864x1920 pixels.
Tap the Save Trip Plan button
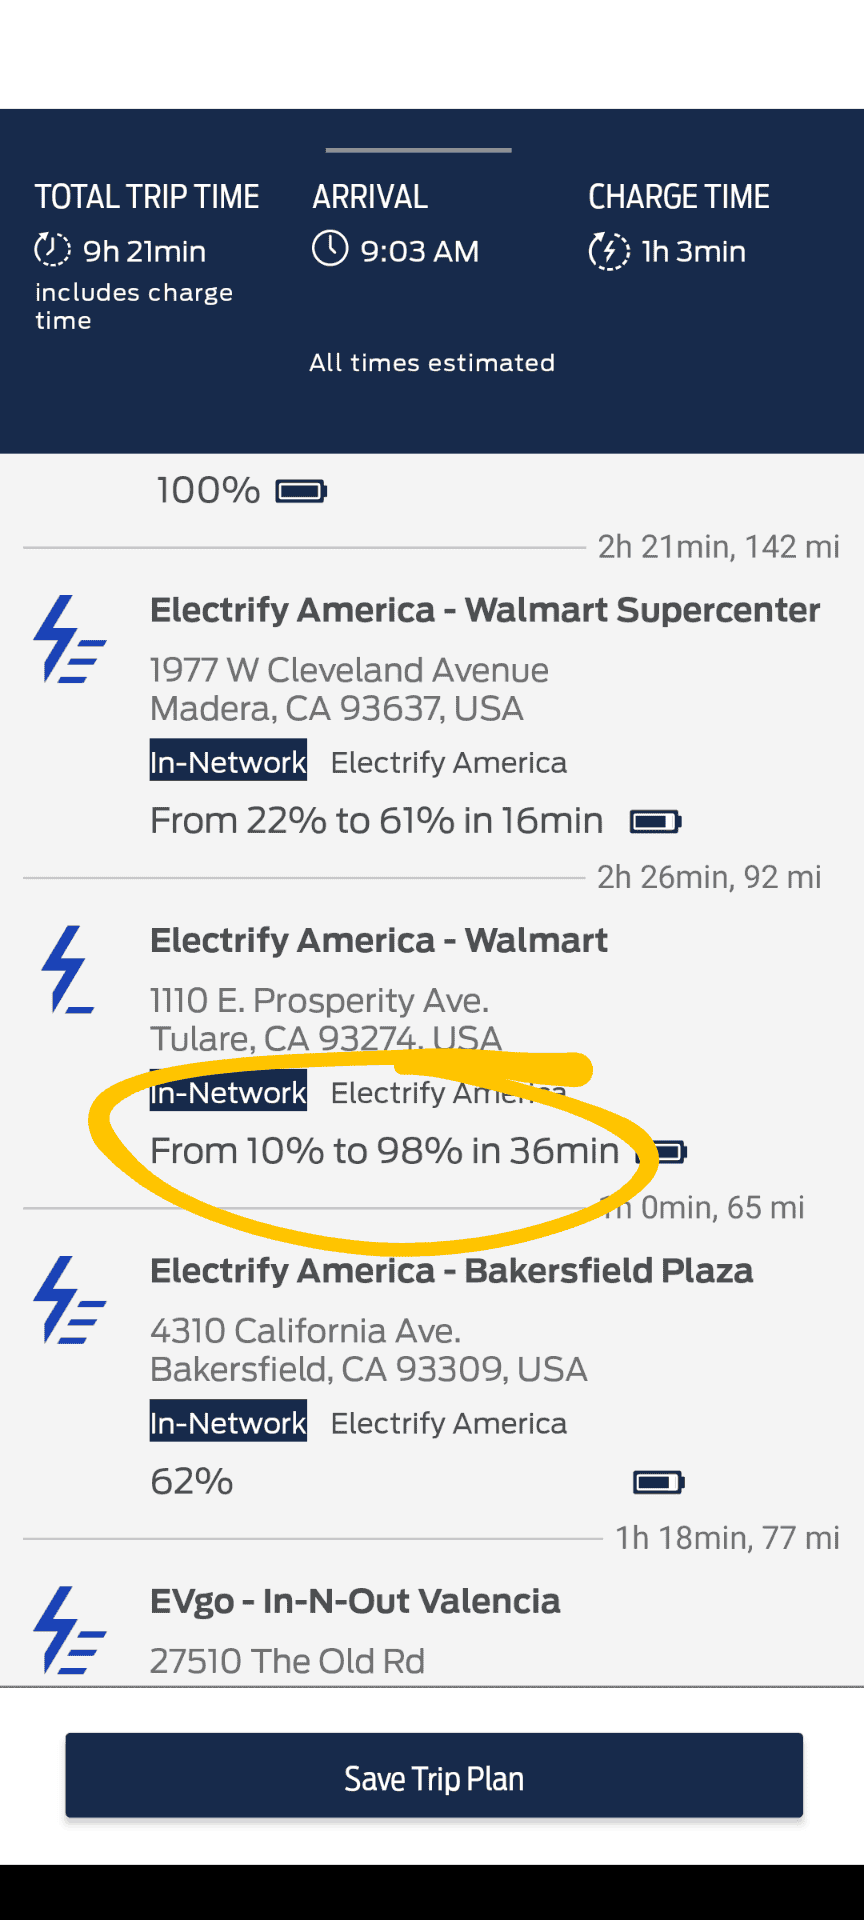coord(434,1778)
